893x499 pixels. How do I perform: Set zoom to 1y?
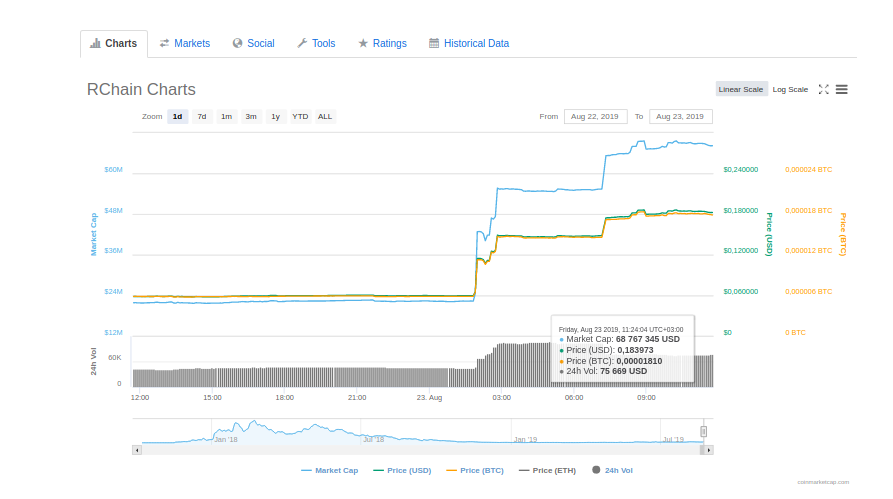[276, 117]
